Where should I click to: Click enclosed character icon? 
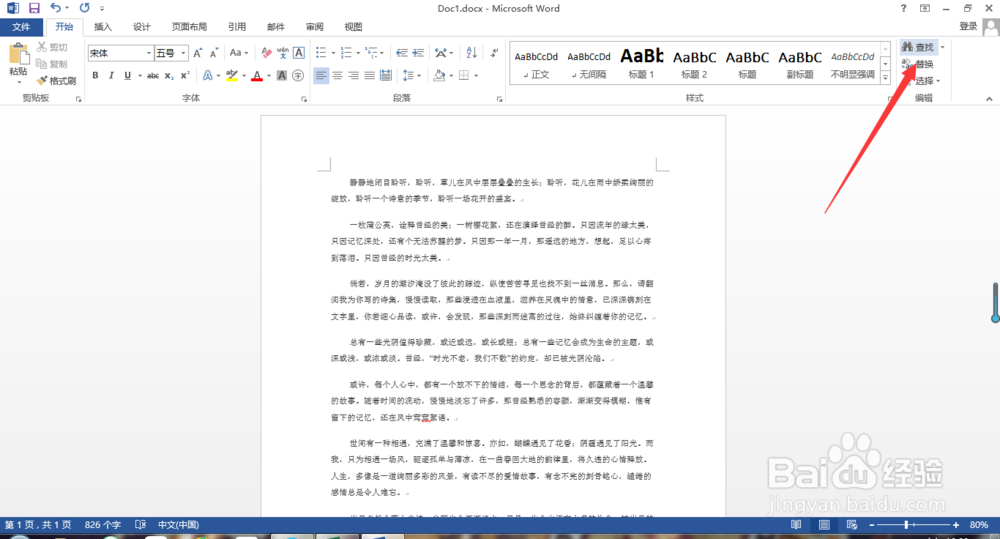pyautogui.click(x=298, y=75)
